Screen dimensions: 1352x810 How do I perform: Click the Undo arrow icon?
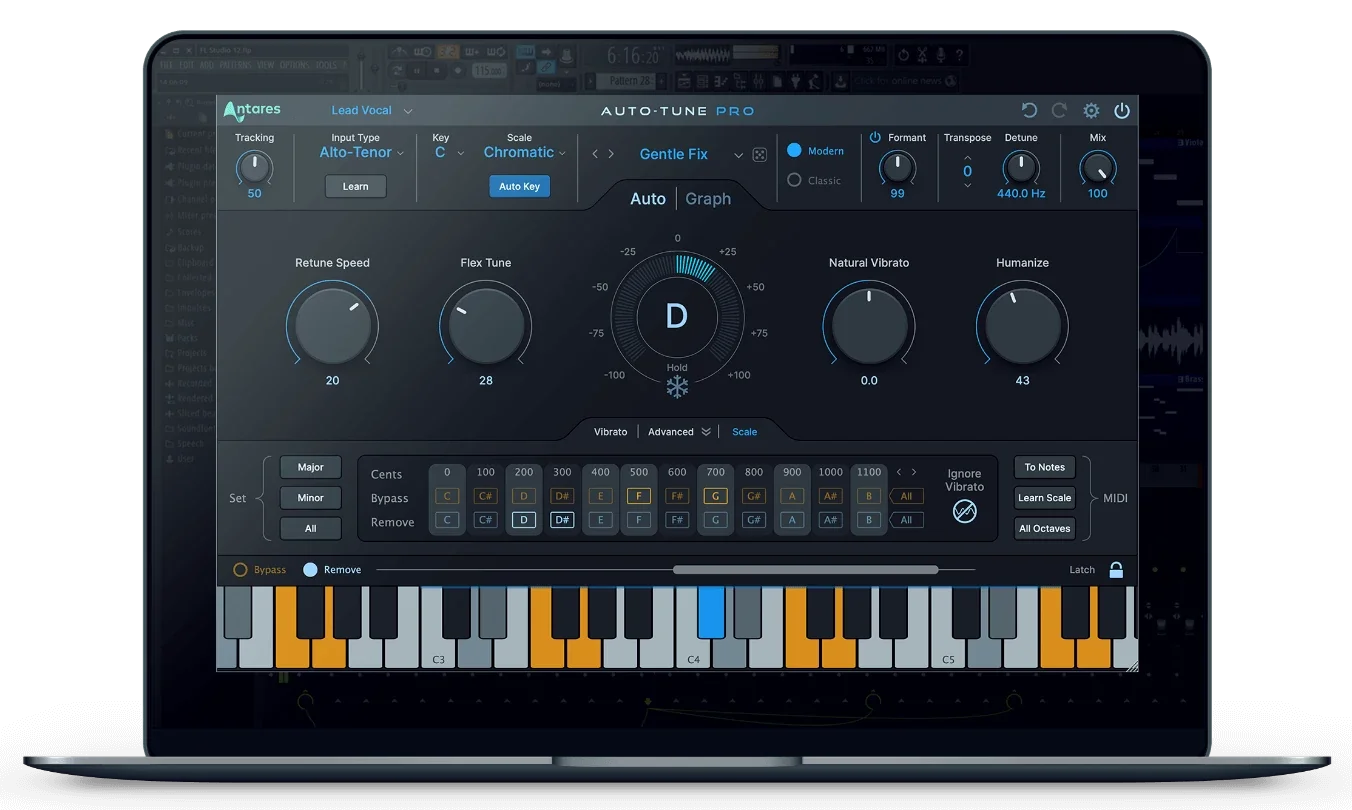click(x=1029, y=111)
